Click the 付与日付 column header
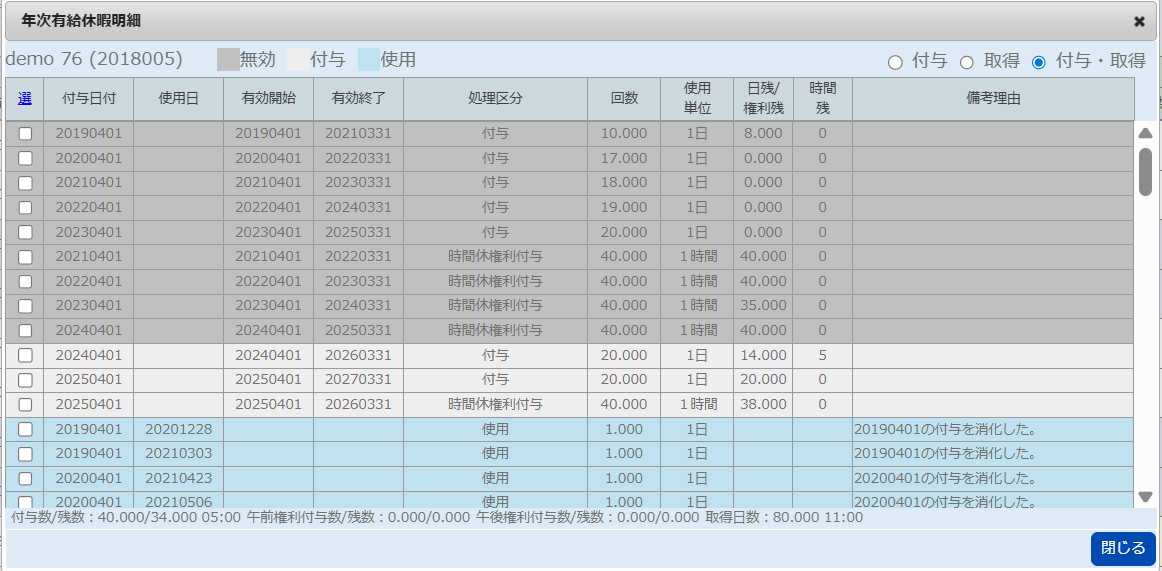This screenshot has height=571, width=1162. pyautogui.click(x=89, y=98)
